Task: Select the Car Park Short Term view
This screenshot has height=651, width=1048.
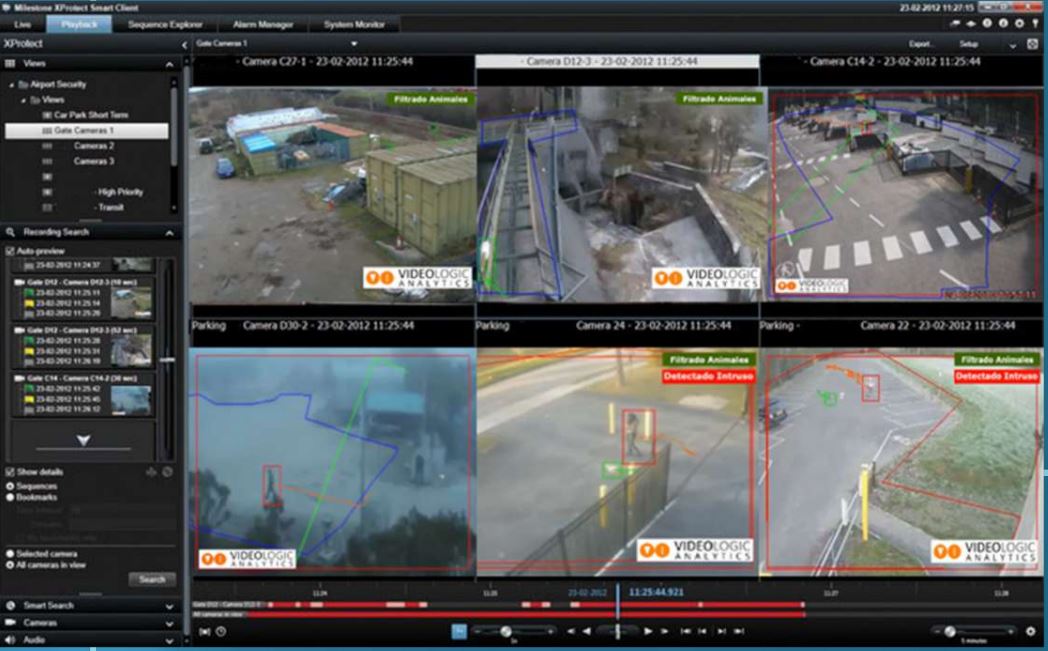Action: click(91, 115)
